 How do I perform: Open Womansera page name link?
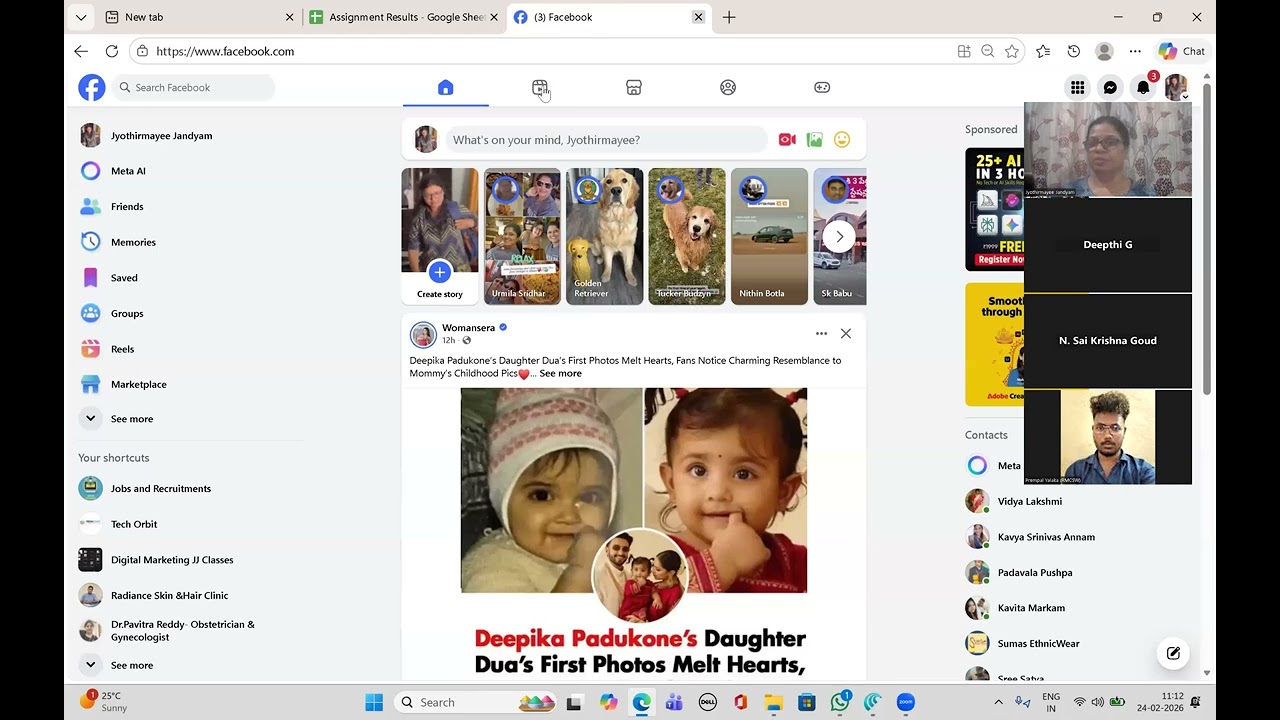[x=468, y=328]
